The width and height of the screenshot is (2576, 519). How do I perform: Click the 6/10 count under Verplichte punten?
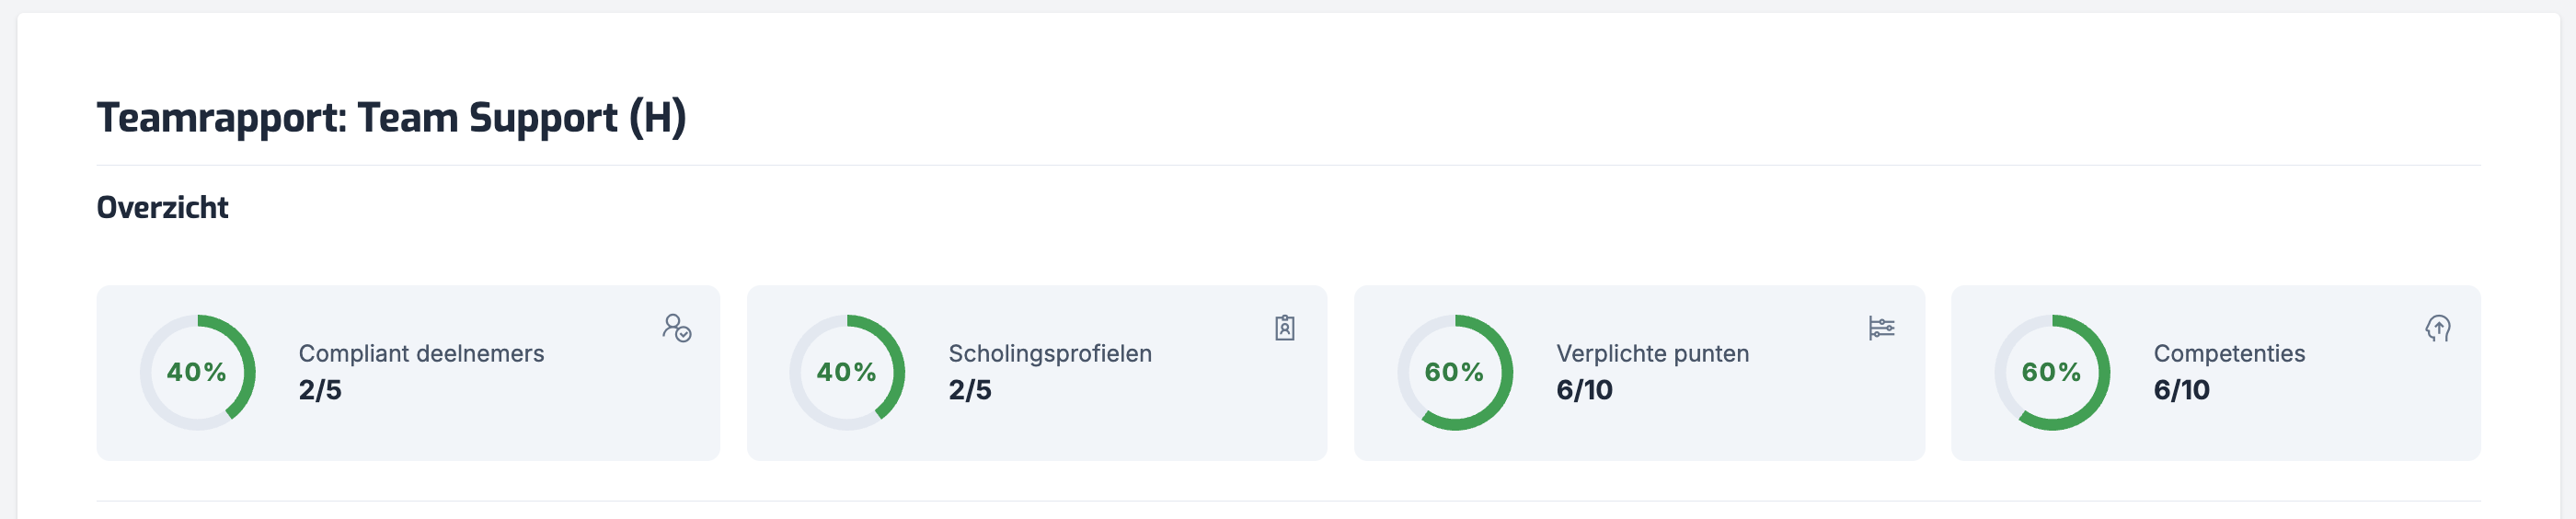1584,390
